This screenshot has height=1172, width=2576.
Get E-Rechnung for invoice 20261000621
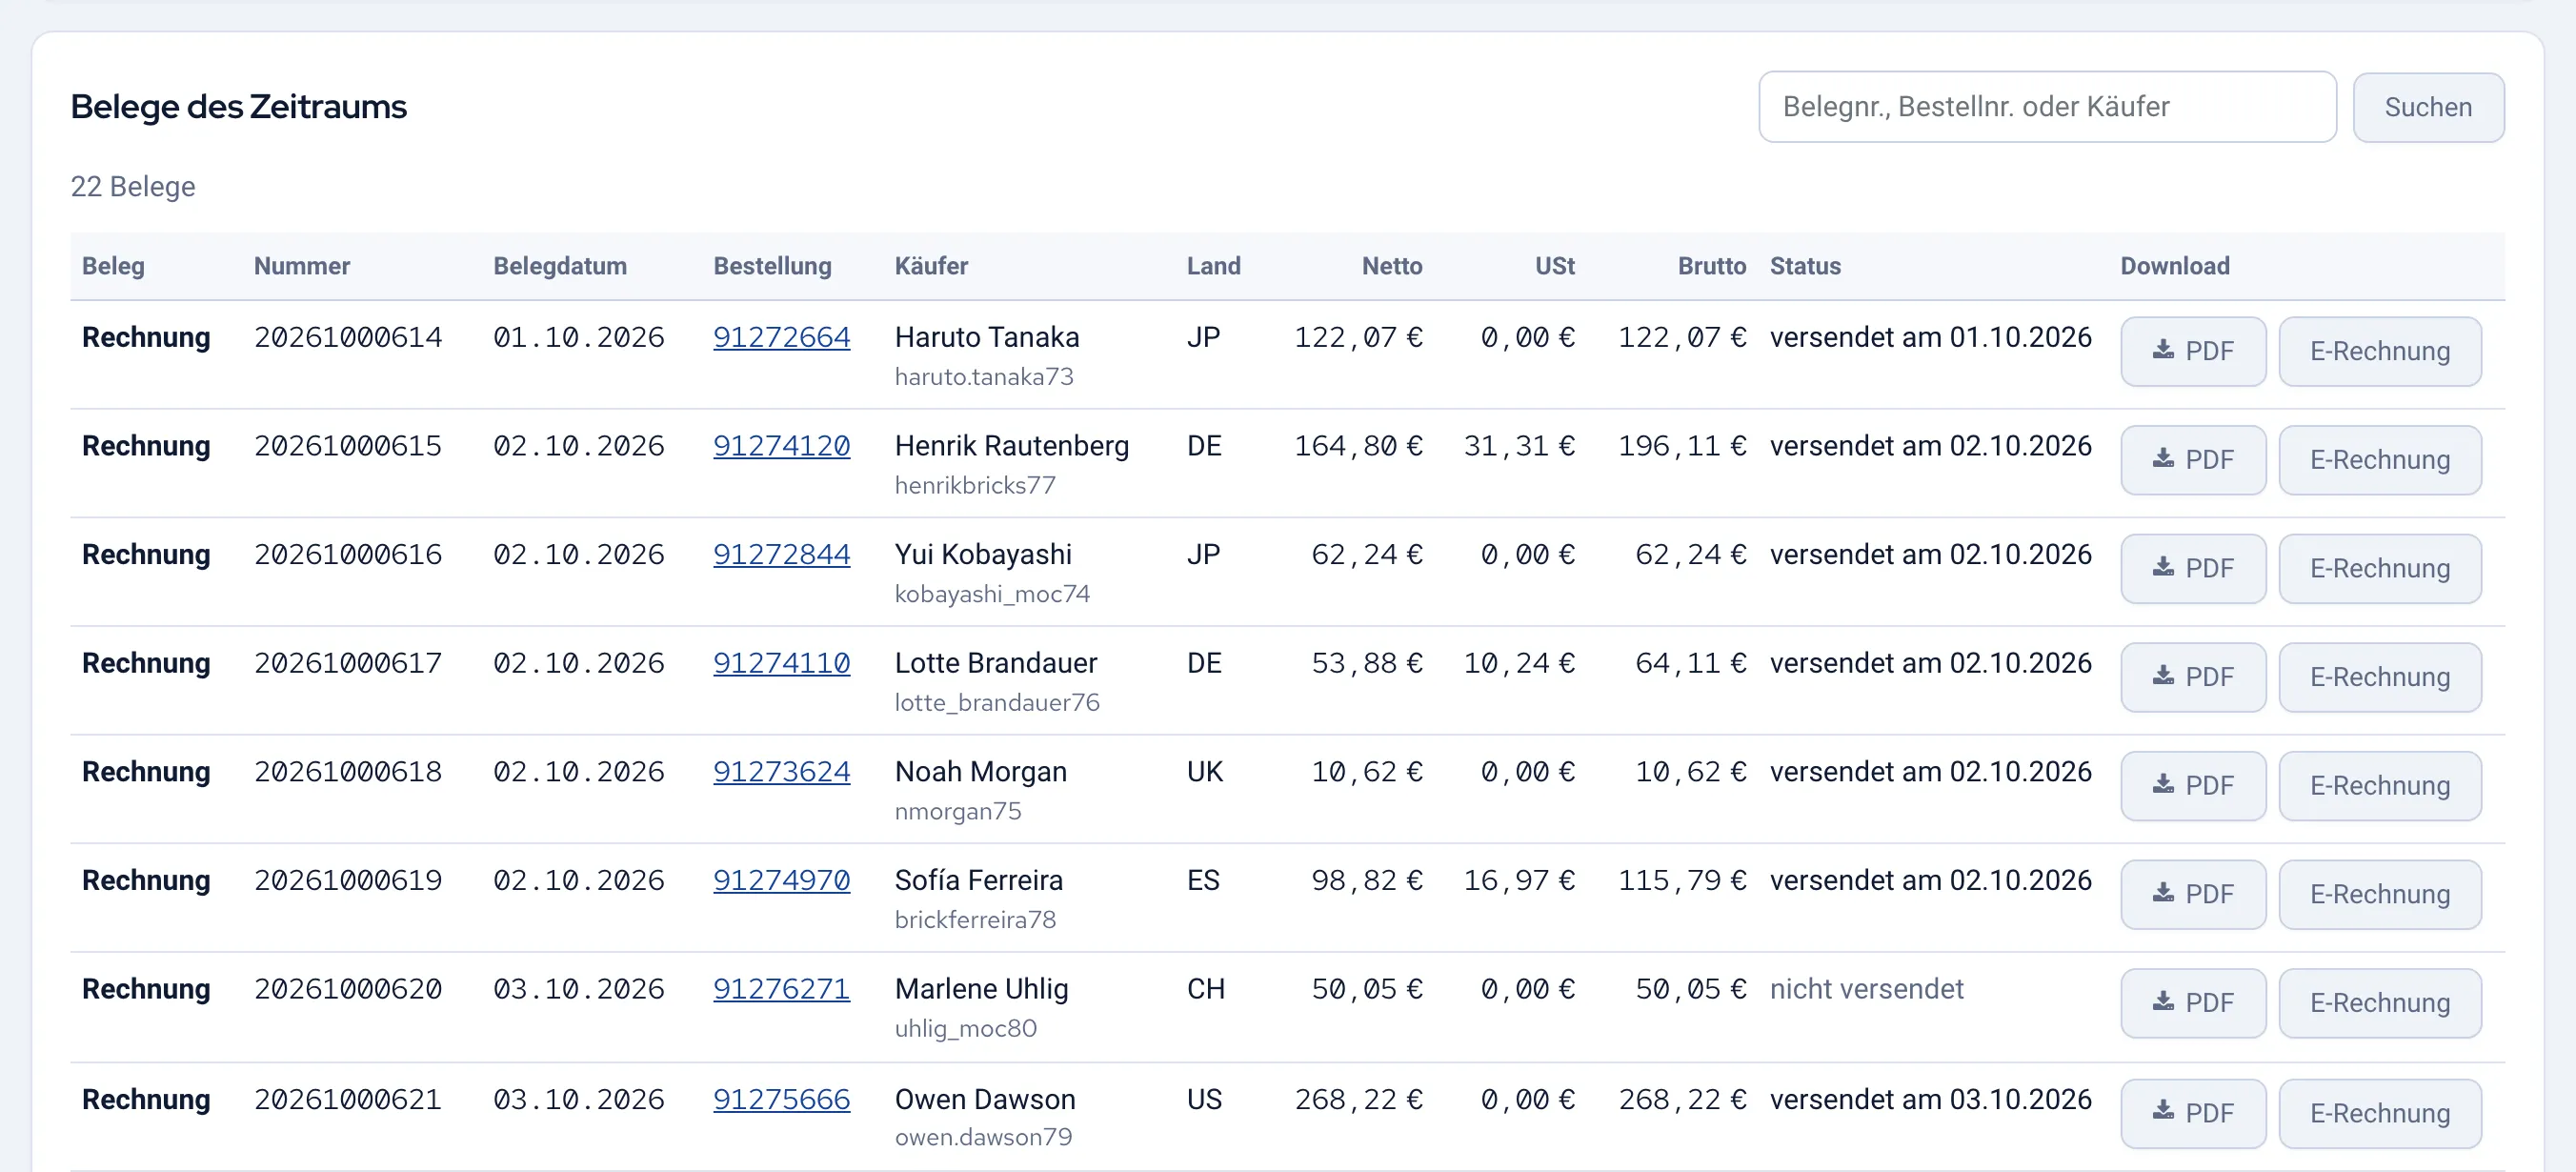pos(2379,1113)
